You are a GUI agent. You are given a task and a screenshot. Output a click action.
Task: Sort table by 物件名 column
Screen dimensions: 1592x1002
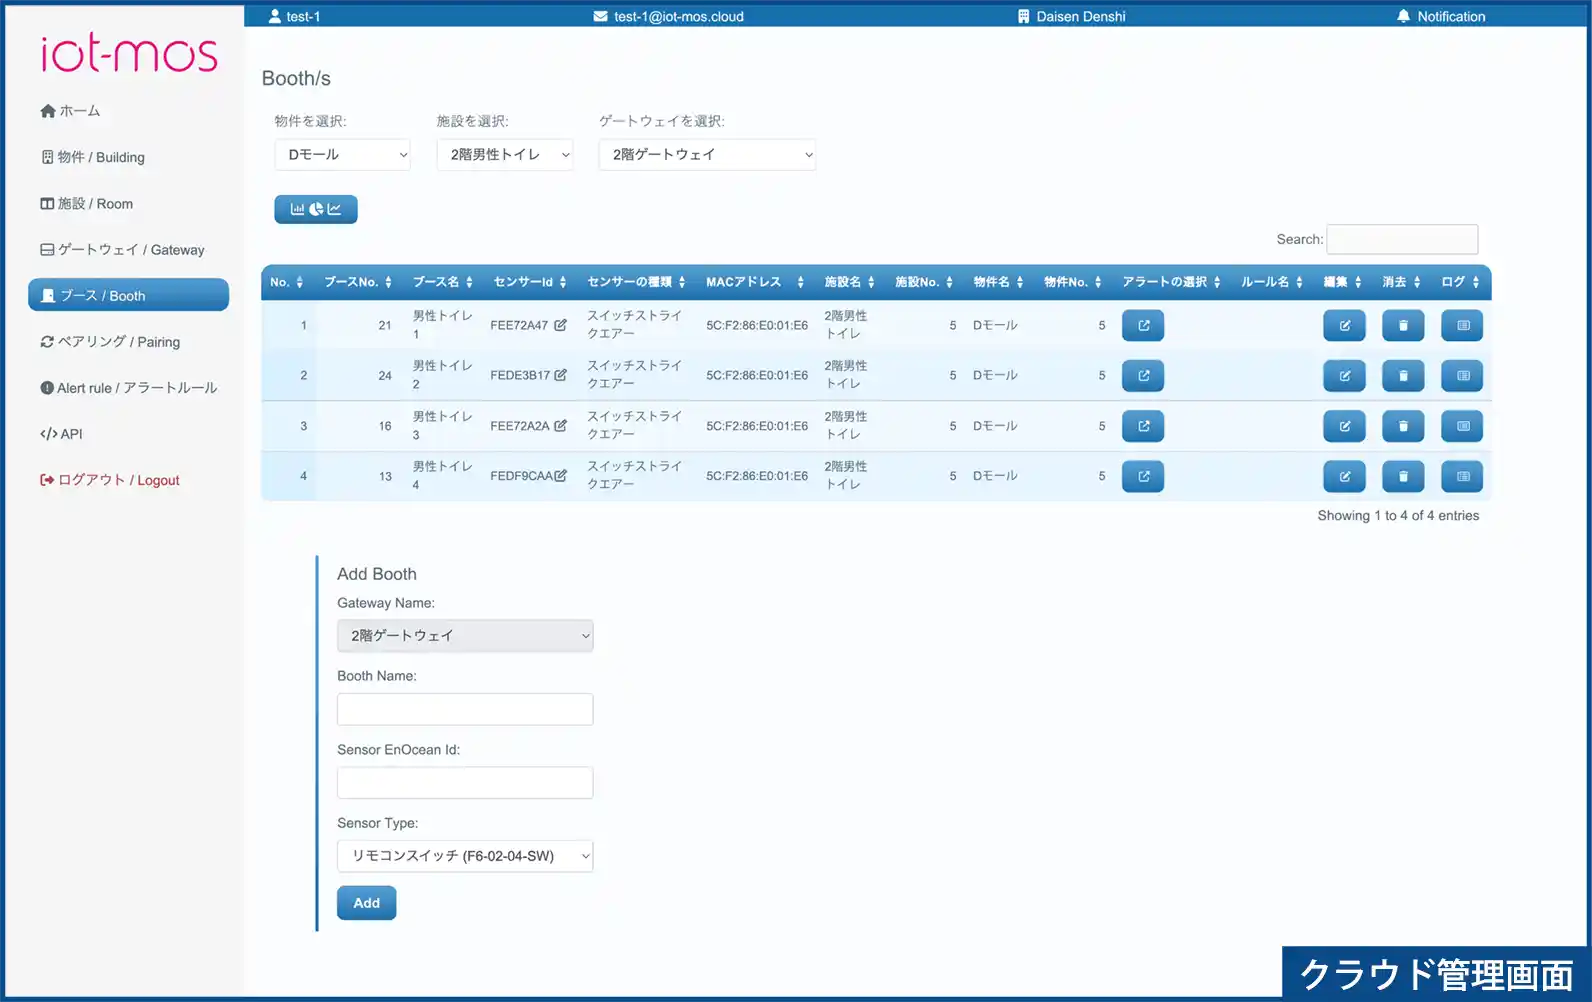(x=999, y=282)
